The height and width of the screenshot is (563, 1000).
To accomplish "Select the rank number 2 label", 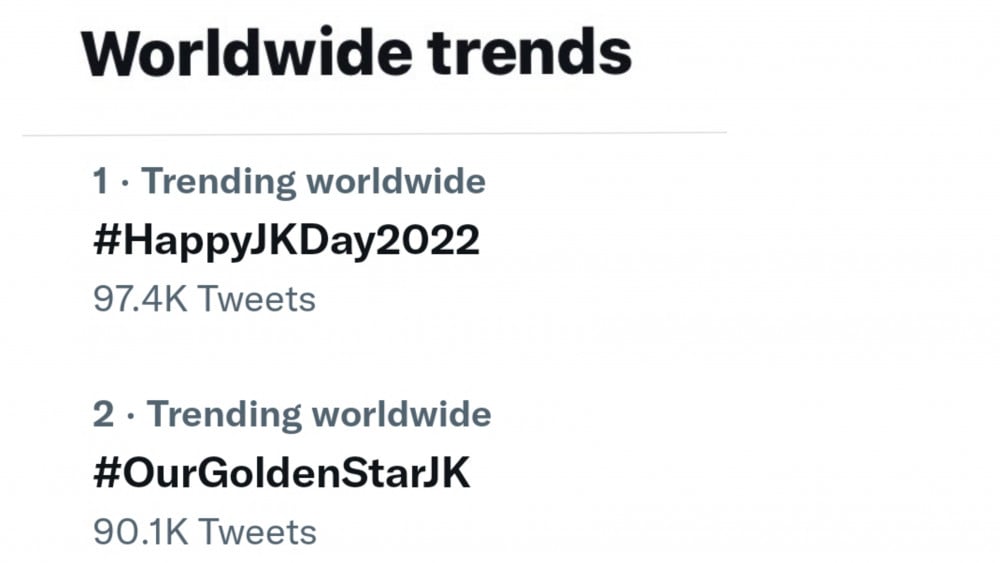I will tap(104, 414).
